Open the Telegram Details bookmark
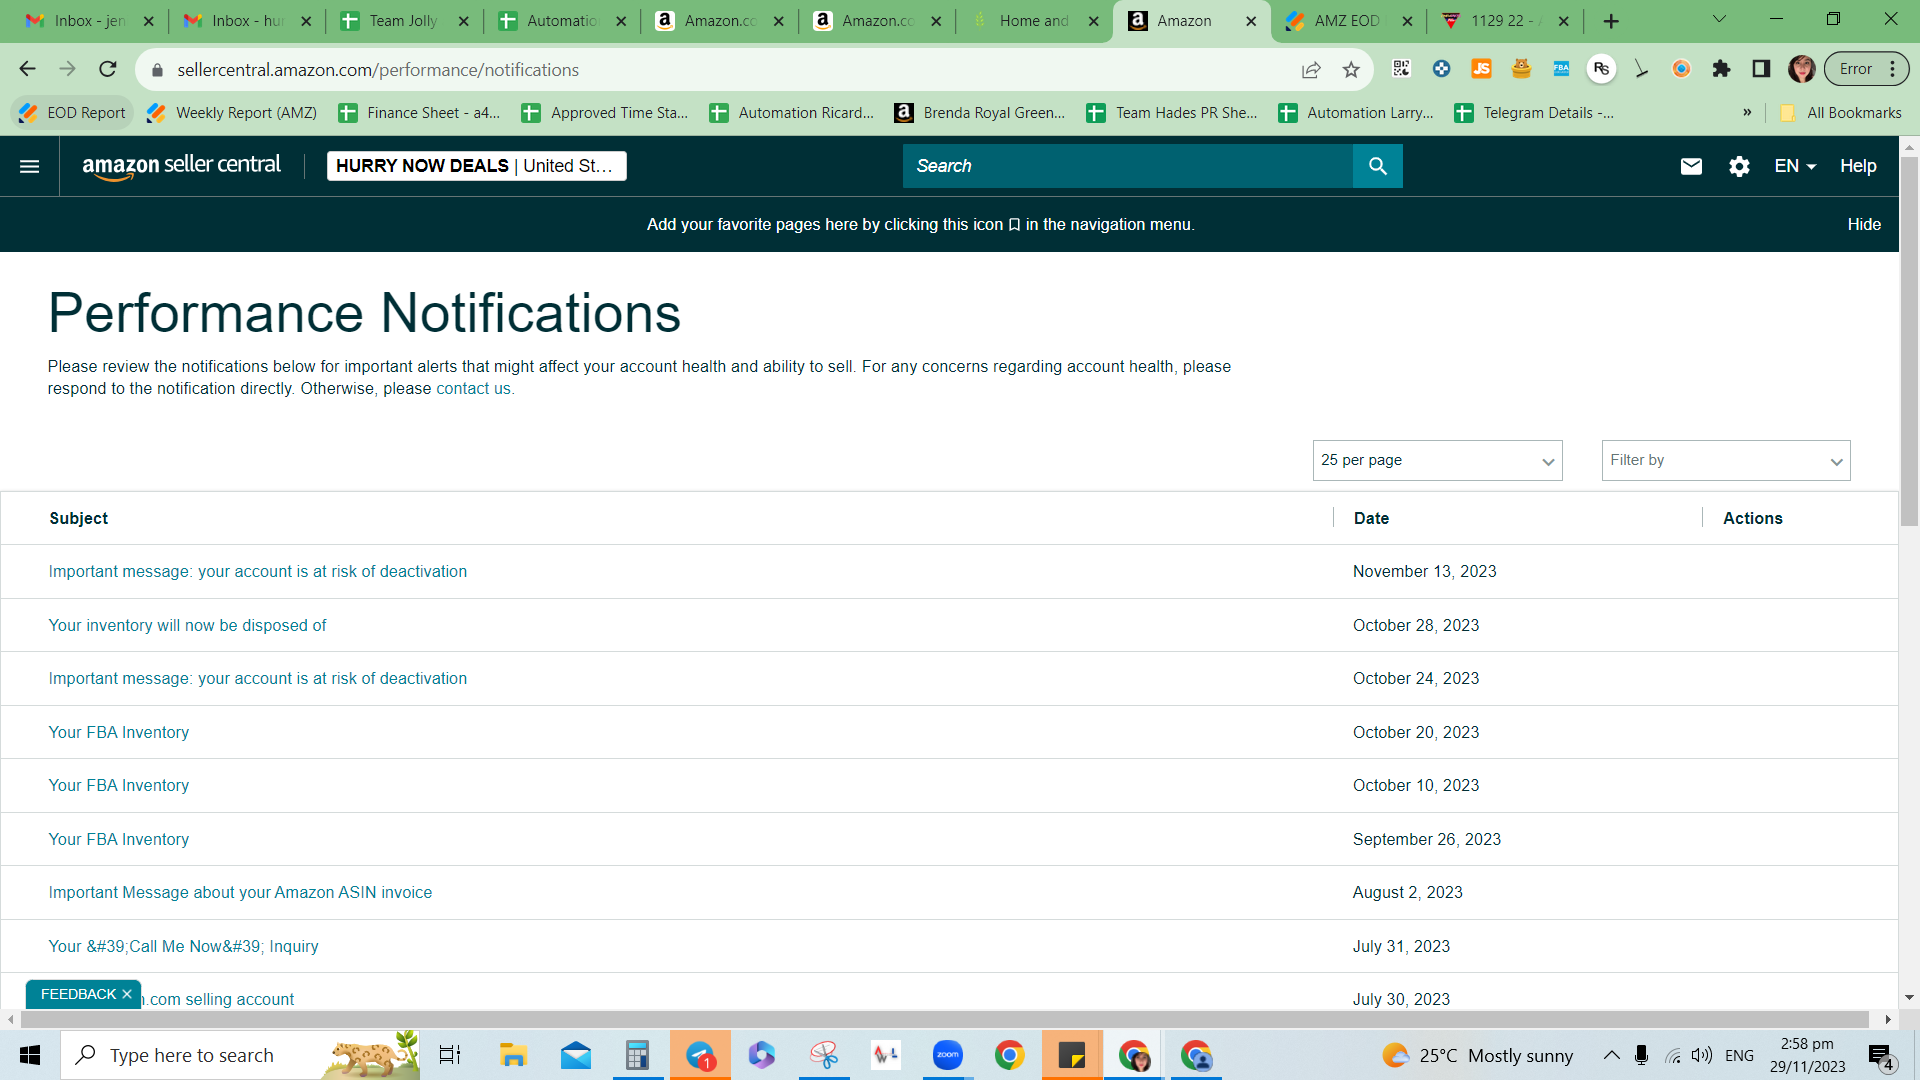This screenshot has height=1080, width=1920. tap(1534, 113)
